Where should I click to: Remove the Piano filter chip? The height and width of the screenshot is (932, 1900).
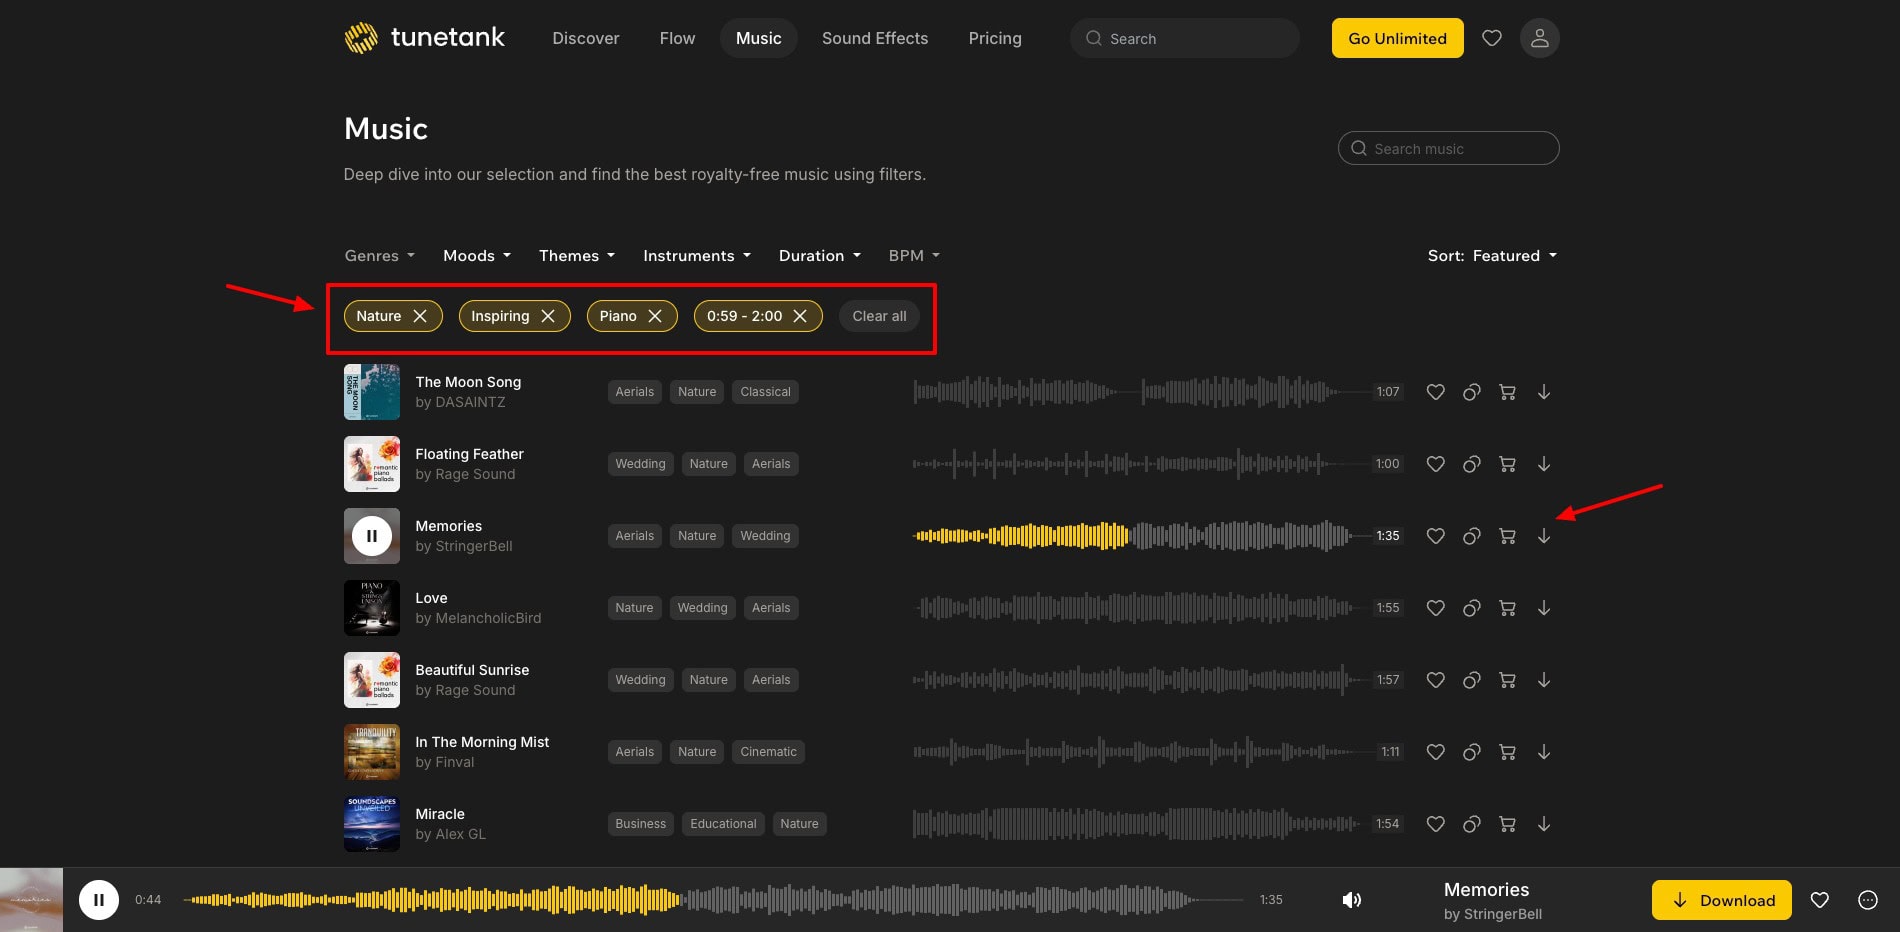click(x=655, y=316)
